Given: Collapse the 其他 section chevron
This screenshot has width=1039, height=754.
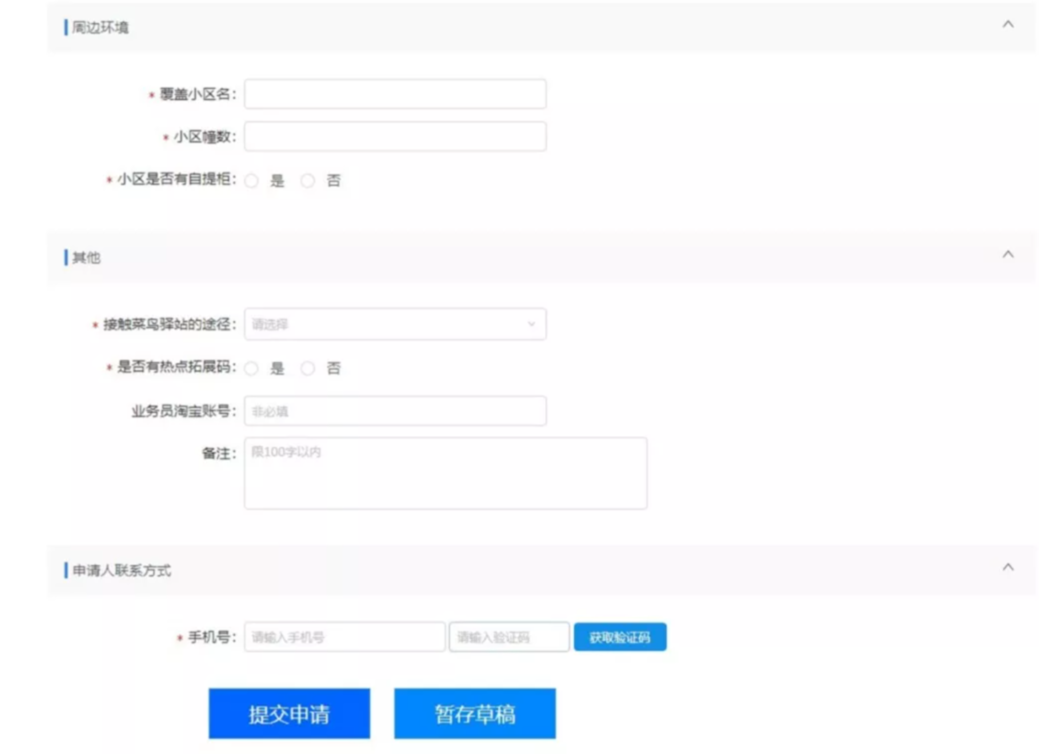Looking at the screenshot, I should 1007,255.
